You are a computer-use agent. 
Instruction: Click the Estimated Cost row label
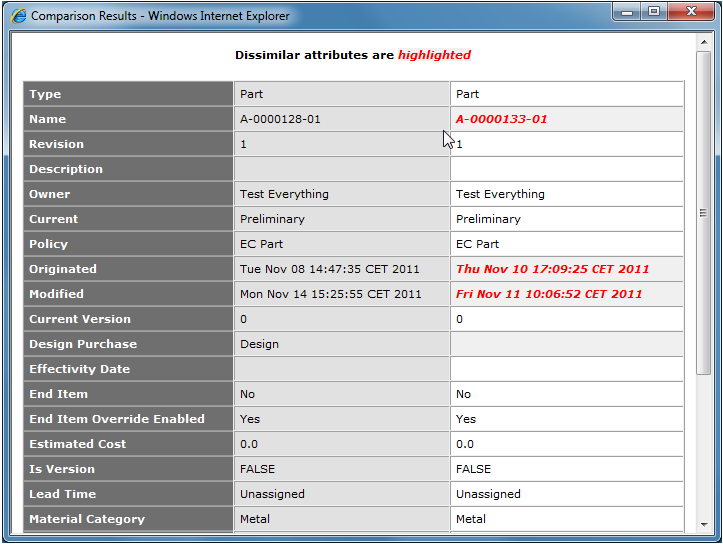tap(77, 444)
